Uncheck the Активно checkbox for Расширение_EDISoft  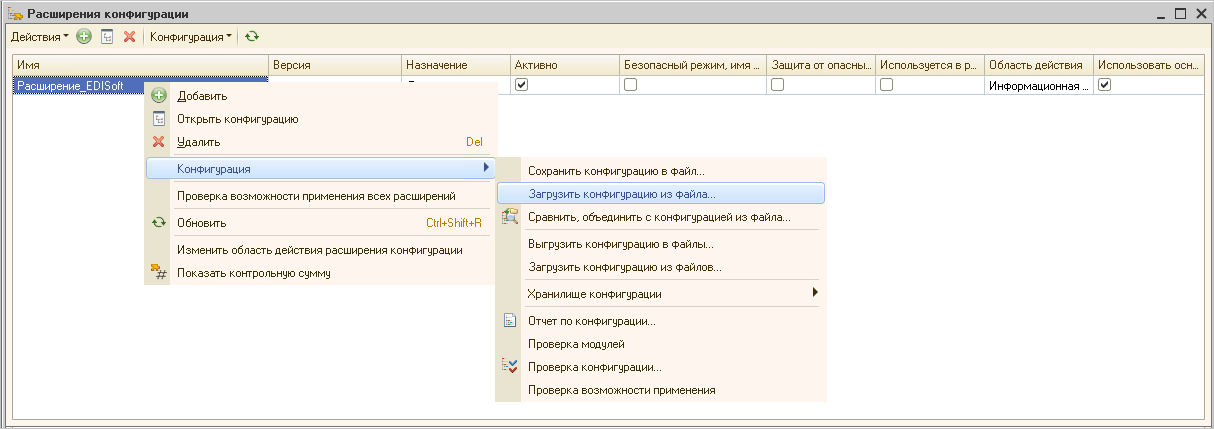click(x=521, y=85)
